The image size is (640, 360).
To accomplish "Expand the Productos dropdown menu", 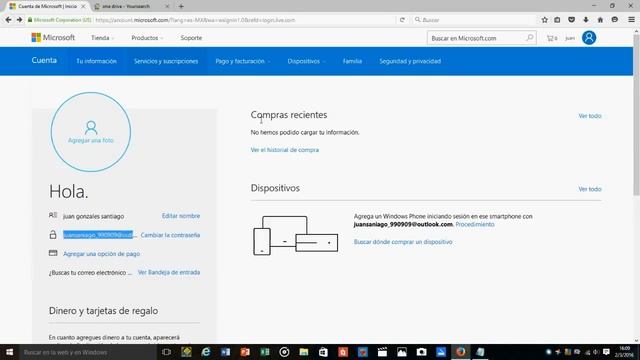I will tap(147, 38).
